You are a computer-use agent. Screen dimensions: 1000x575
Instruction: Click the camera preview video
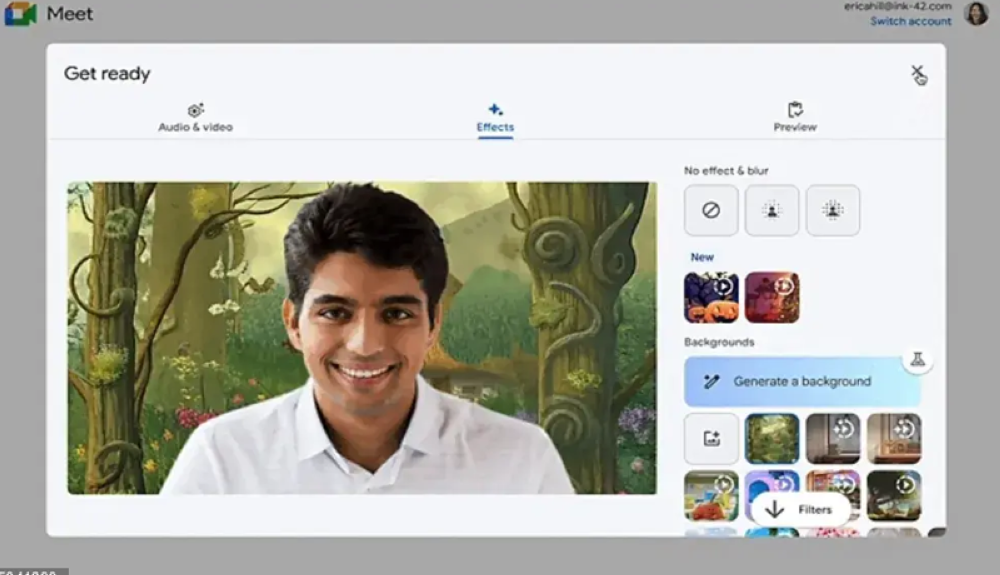pos(361,338)
